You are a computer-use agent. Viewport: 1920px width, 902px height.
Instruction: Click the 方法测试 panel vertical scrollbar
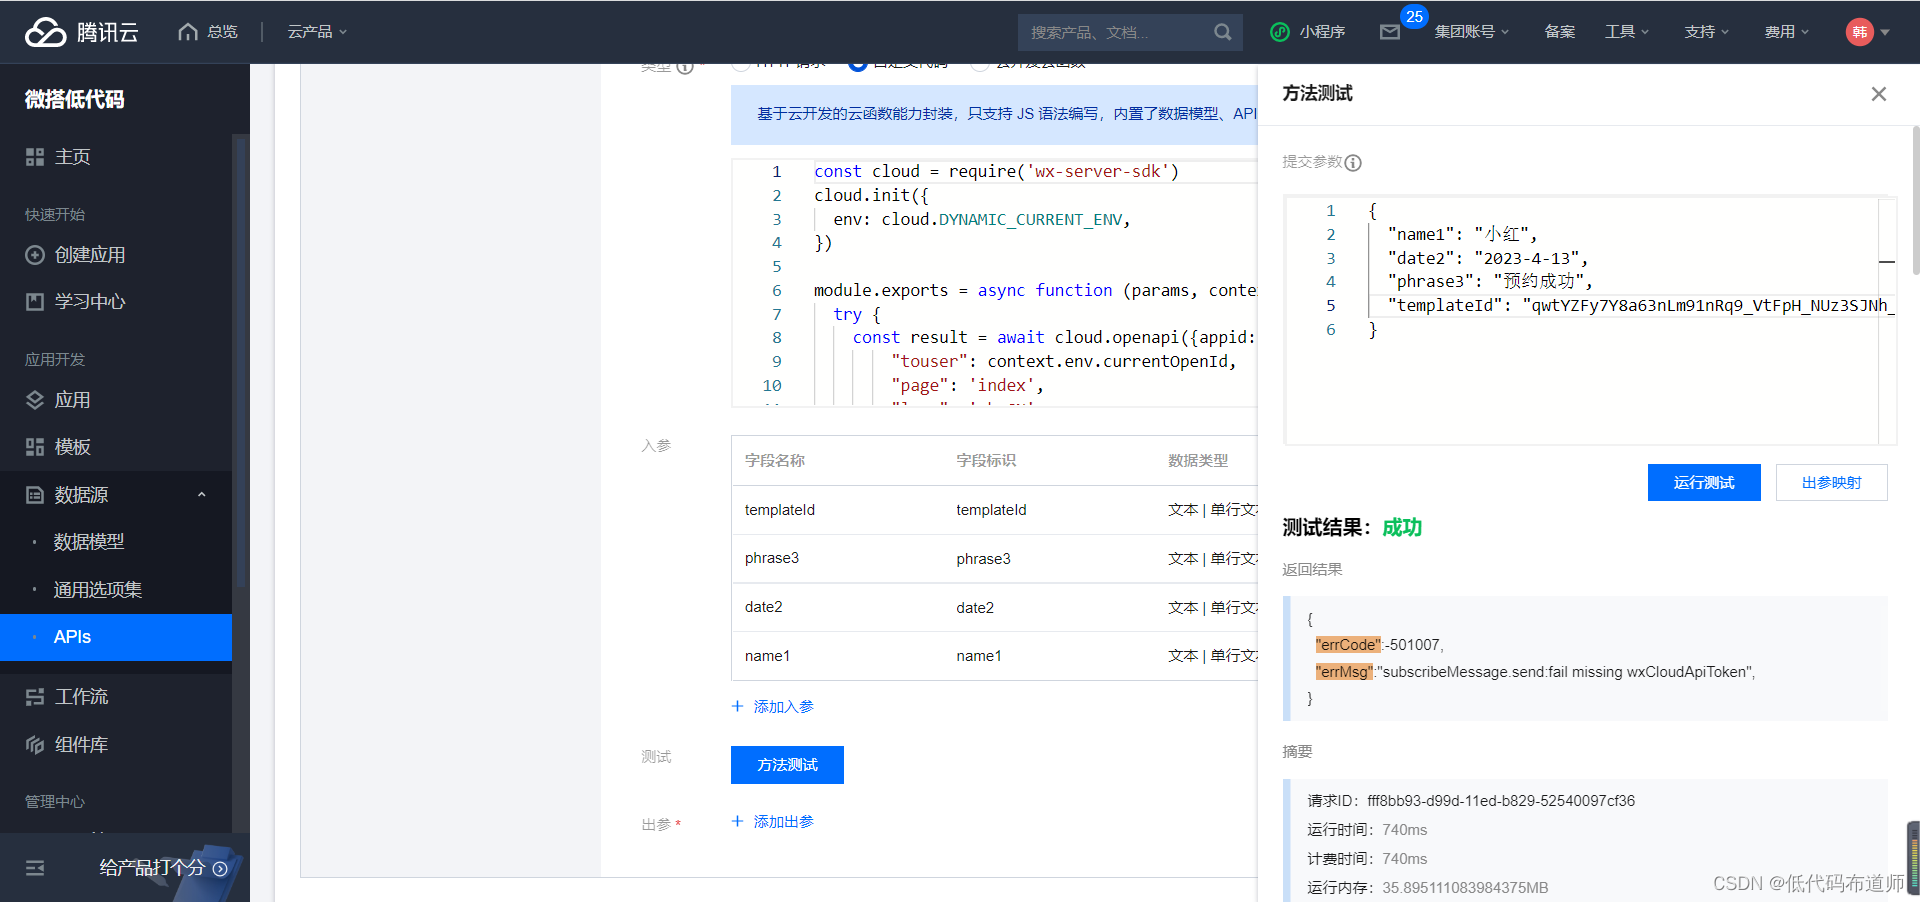point(1915,200)
